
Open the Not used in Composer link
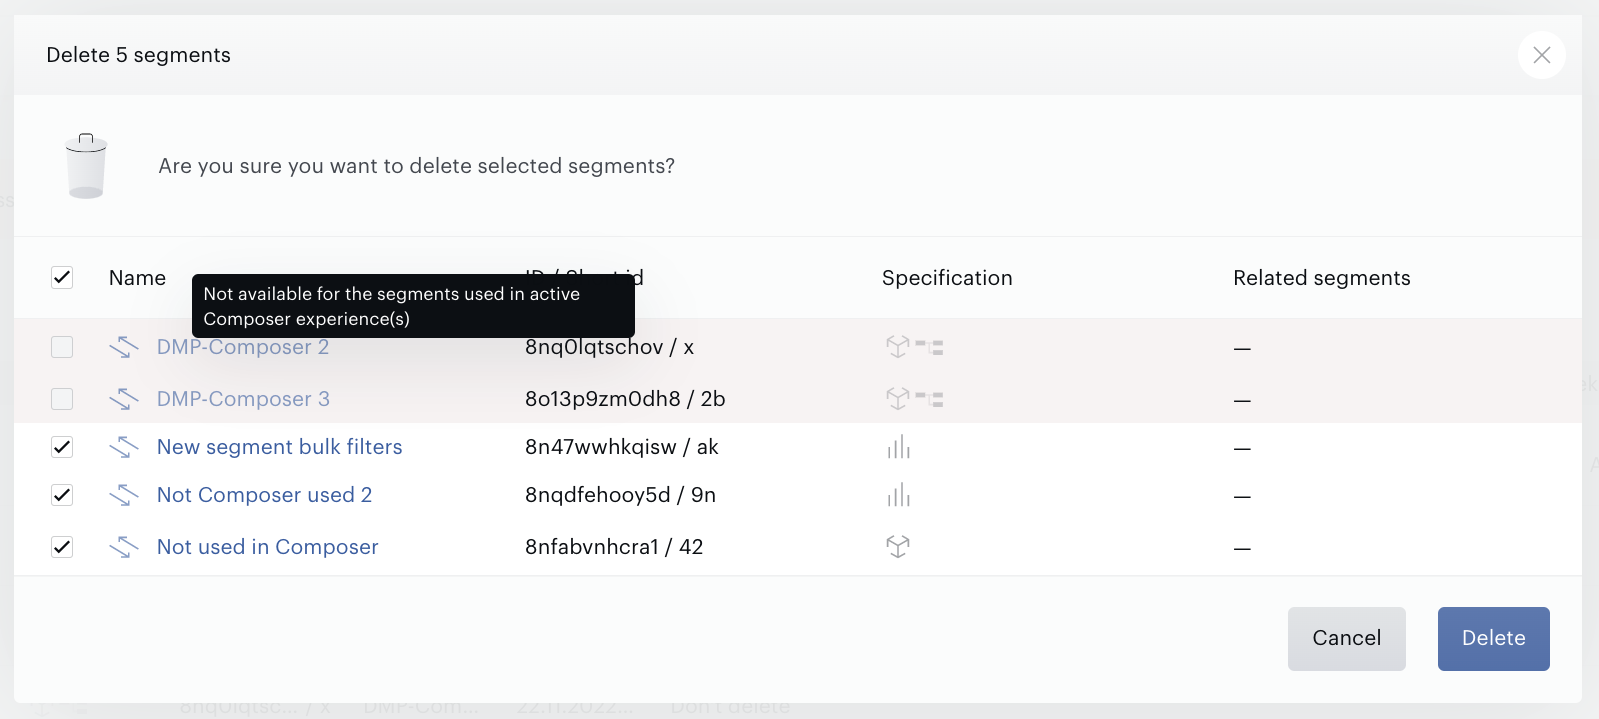coord(268,547)
